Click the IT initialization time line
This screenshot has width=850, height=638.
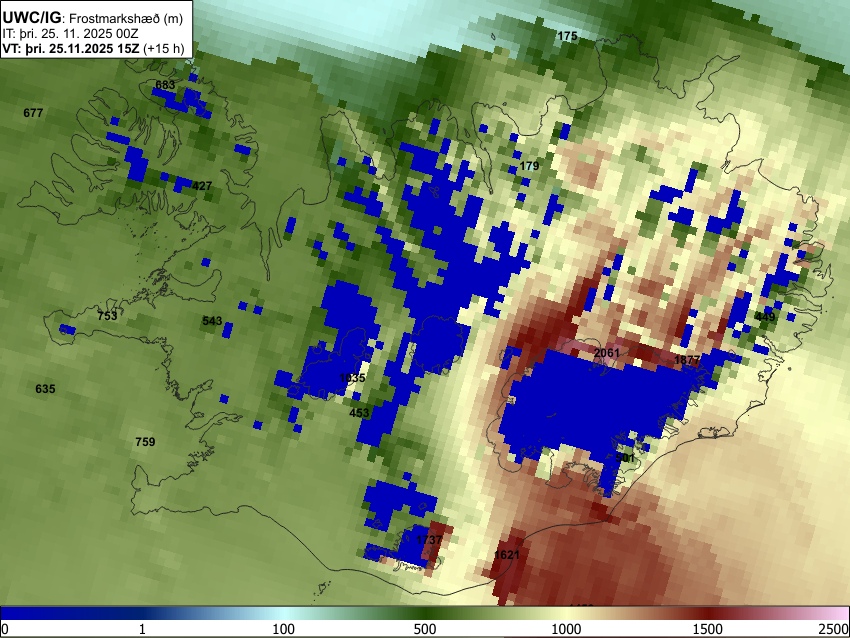(x=70, y=33)
